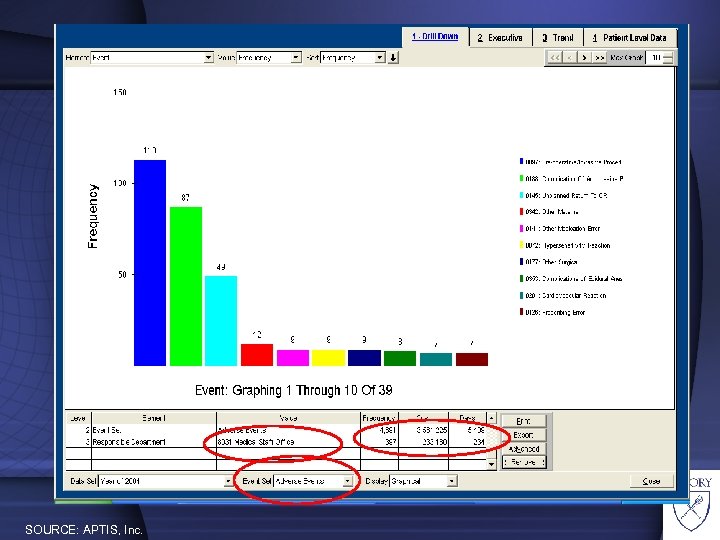Expand the Event Set dropdown showing Adverse Events
The image size is (720, 540).
(348, 481)
